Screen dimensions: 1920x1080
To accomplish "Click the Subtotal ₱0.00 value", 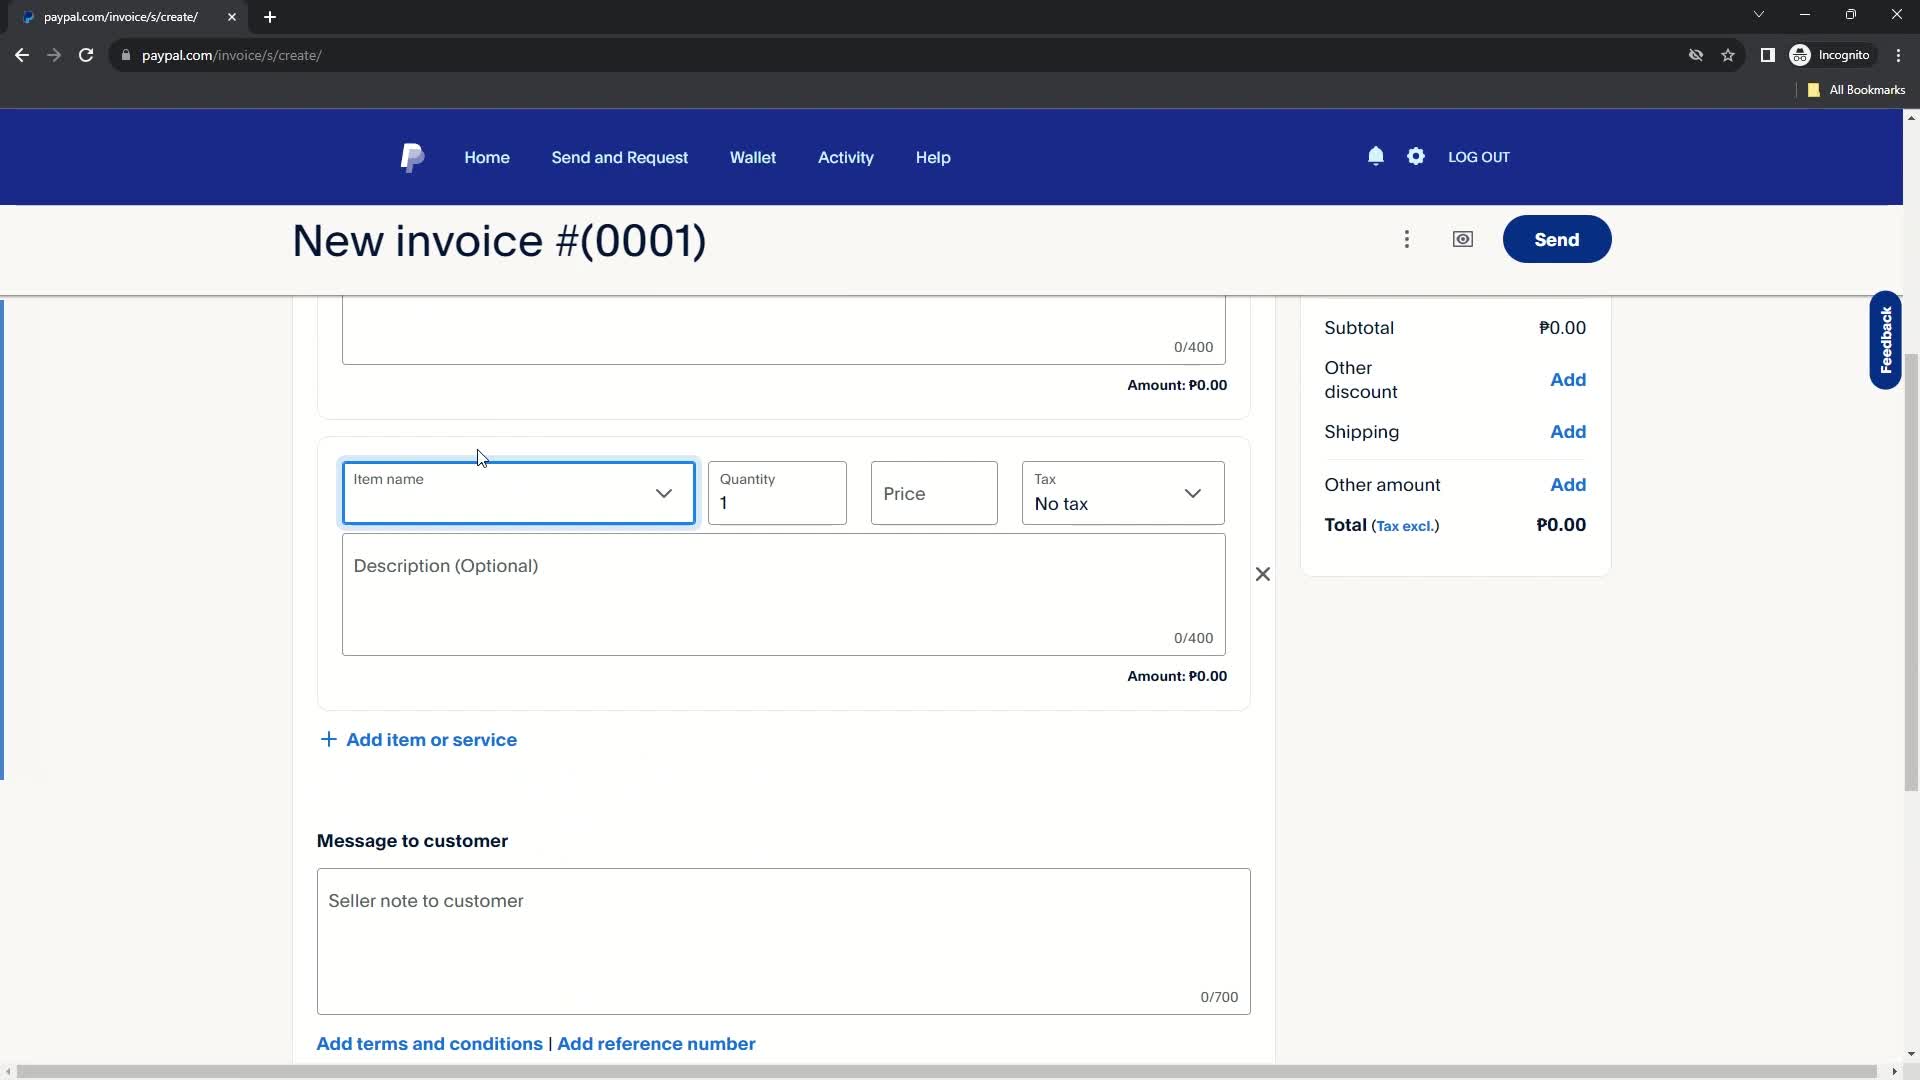I will pos(1562,328).
